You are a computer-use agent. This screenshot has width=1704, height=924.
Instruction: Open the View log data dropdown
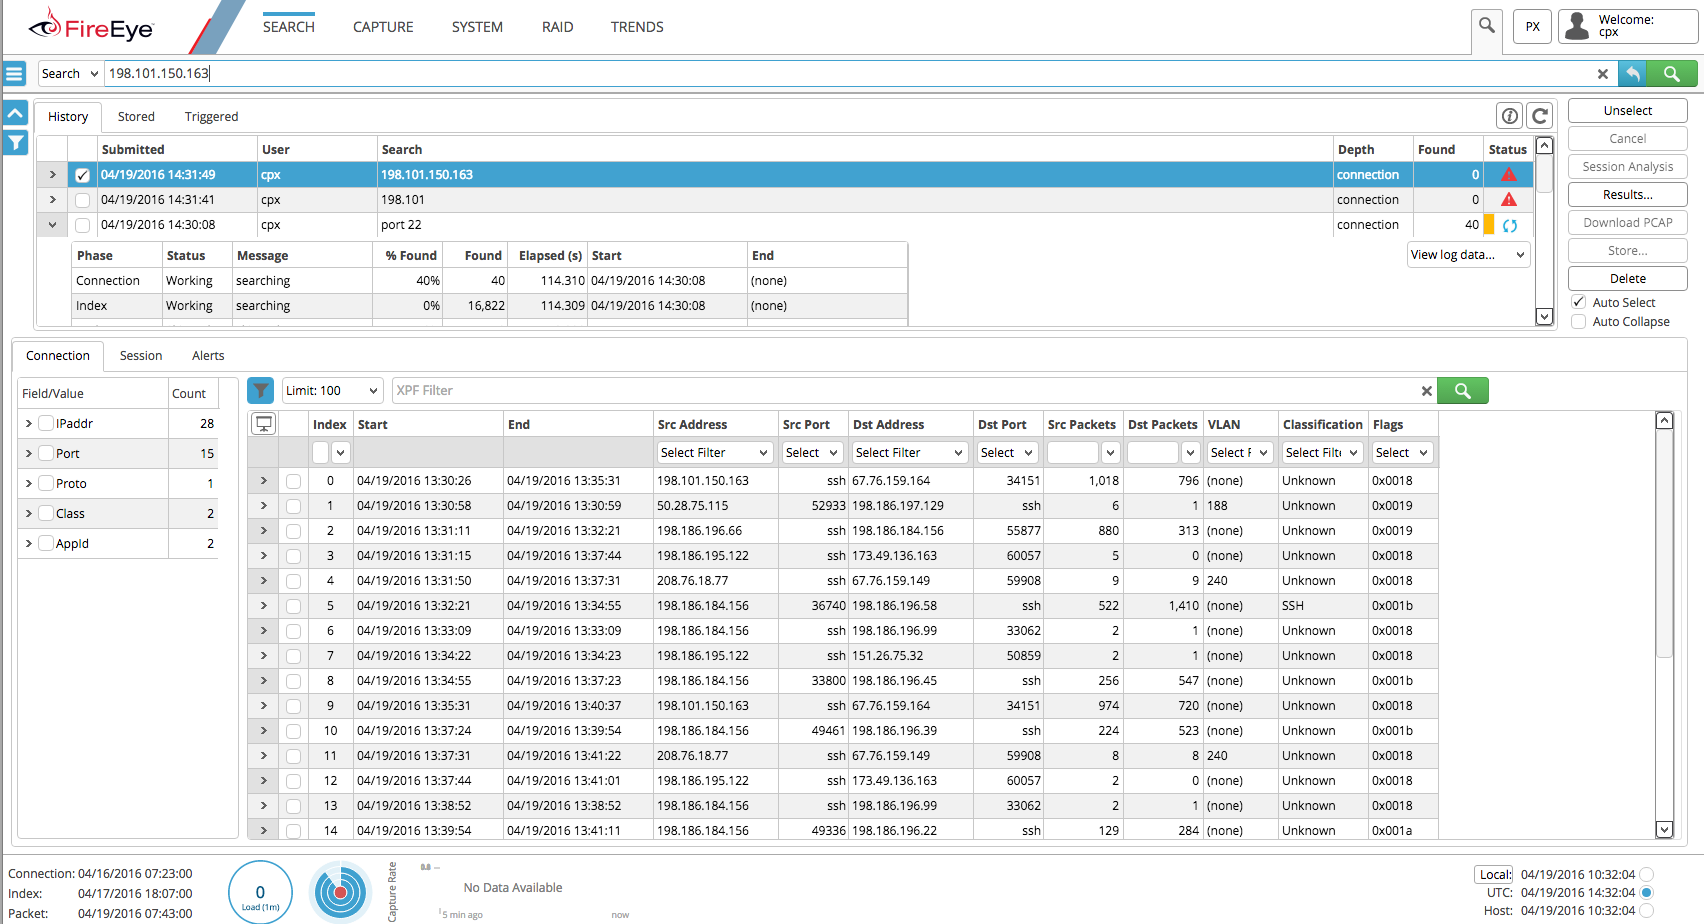1469,255
